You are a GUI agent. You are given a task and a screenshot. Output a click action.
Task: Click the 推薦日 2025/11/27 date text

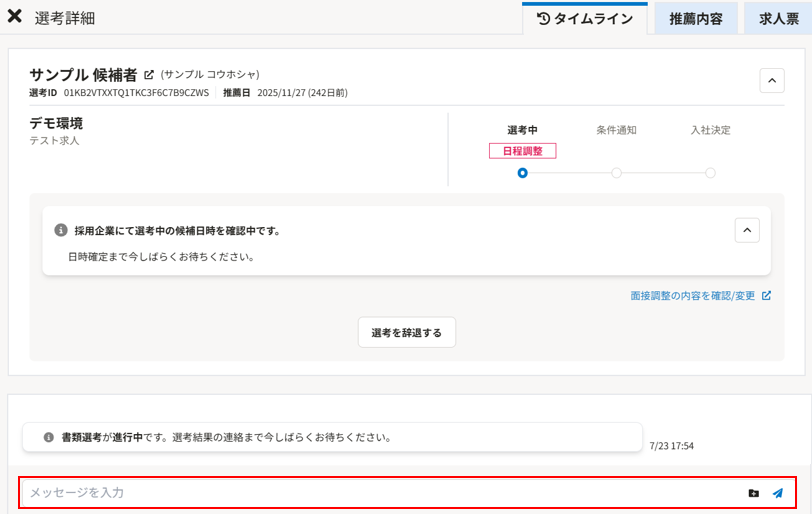(302, 93)
